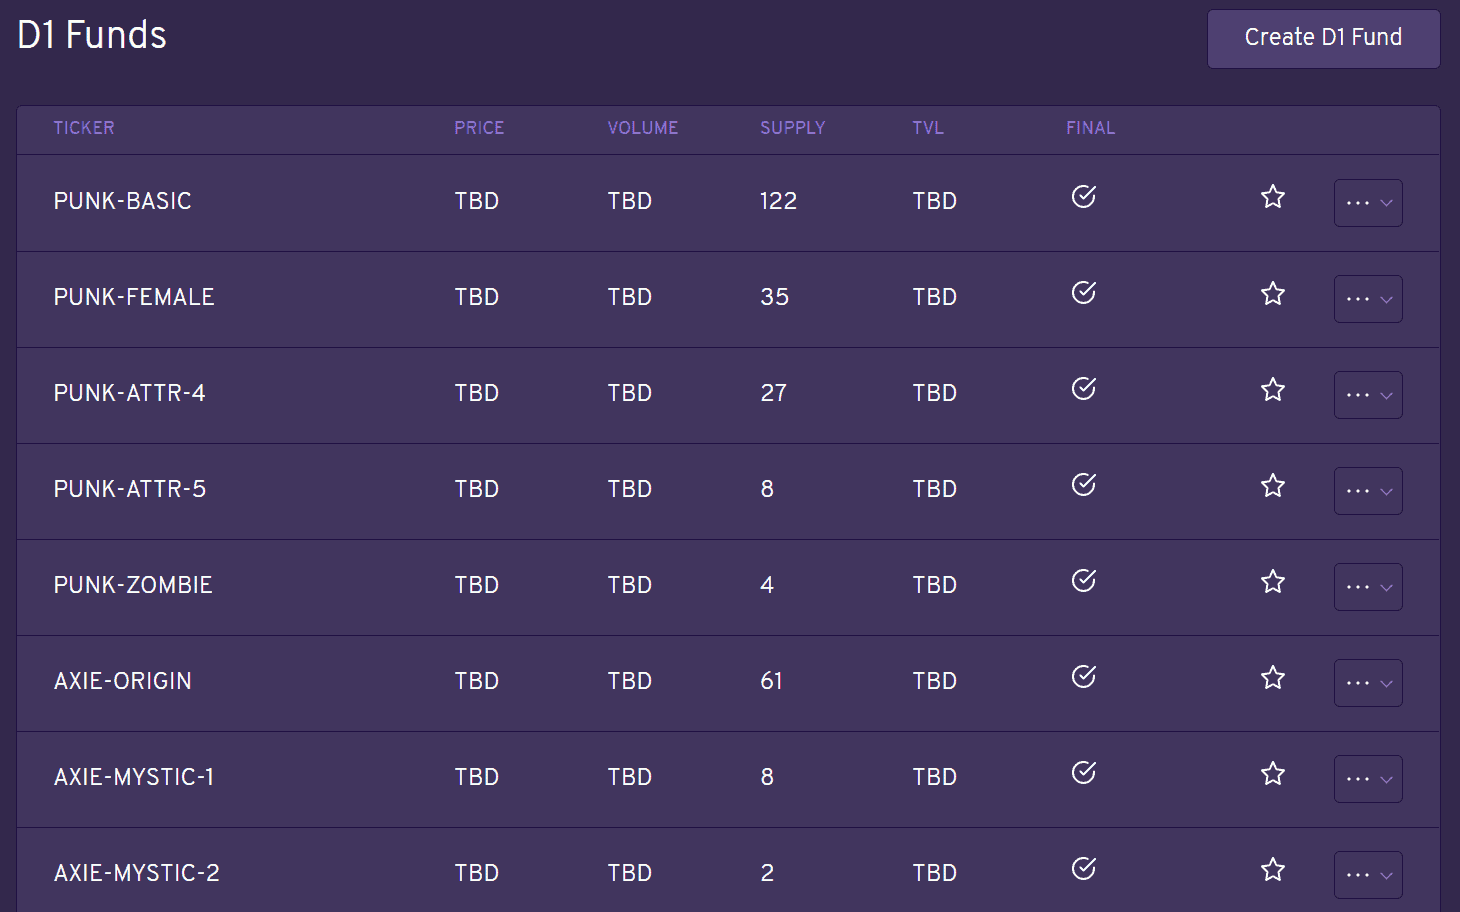Click the final checkmark icon for PUNK-BASIC

pos(1084,196)
